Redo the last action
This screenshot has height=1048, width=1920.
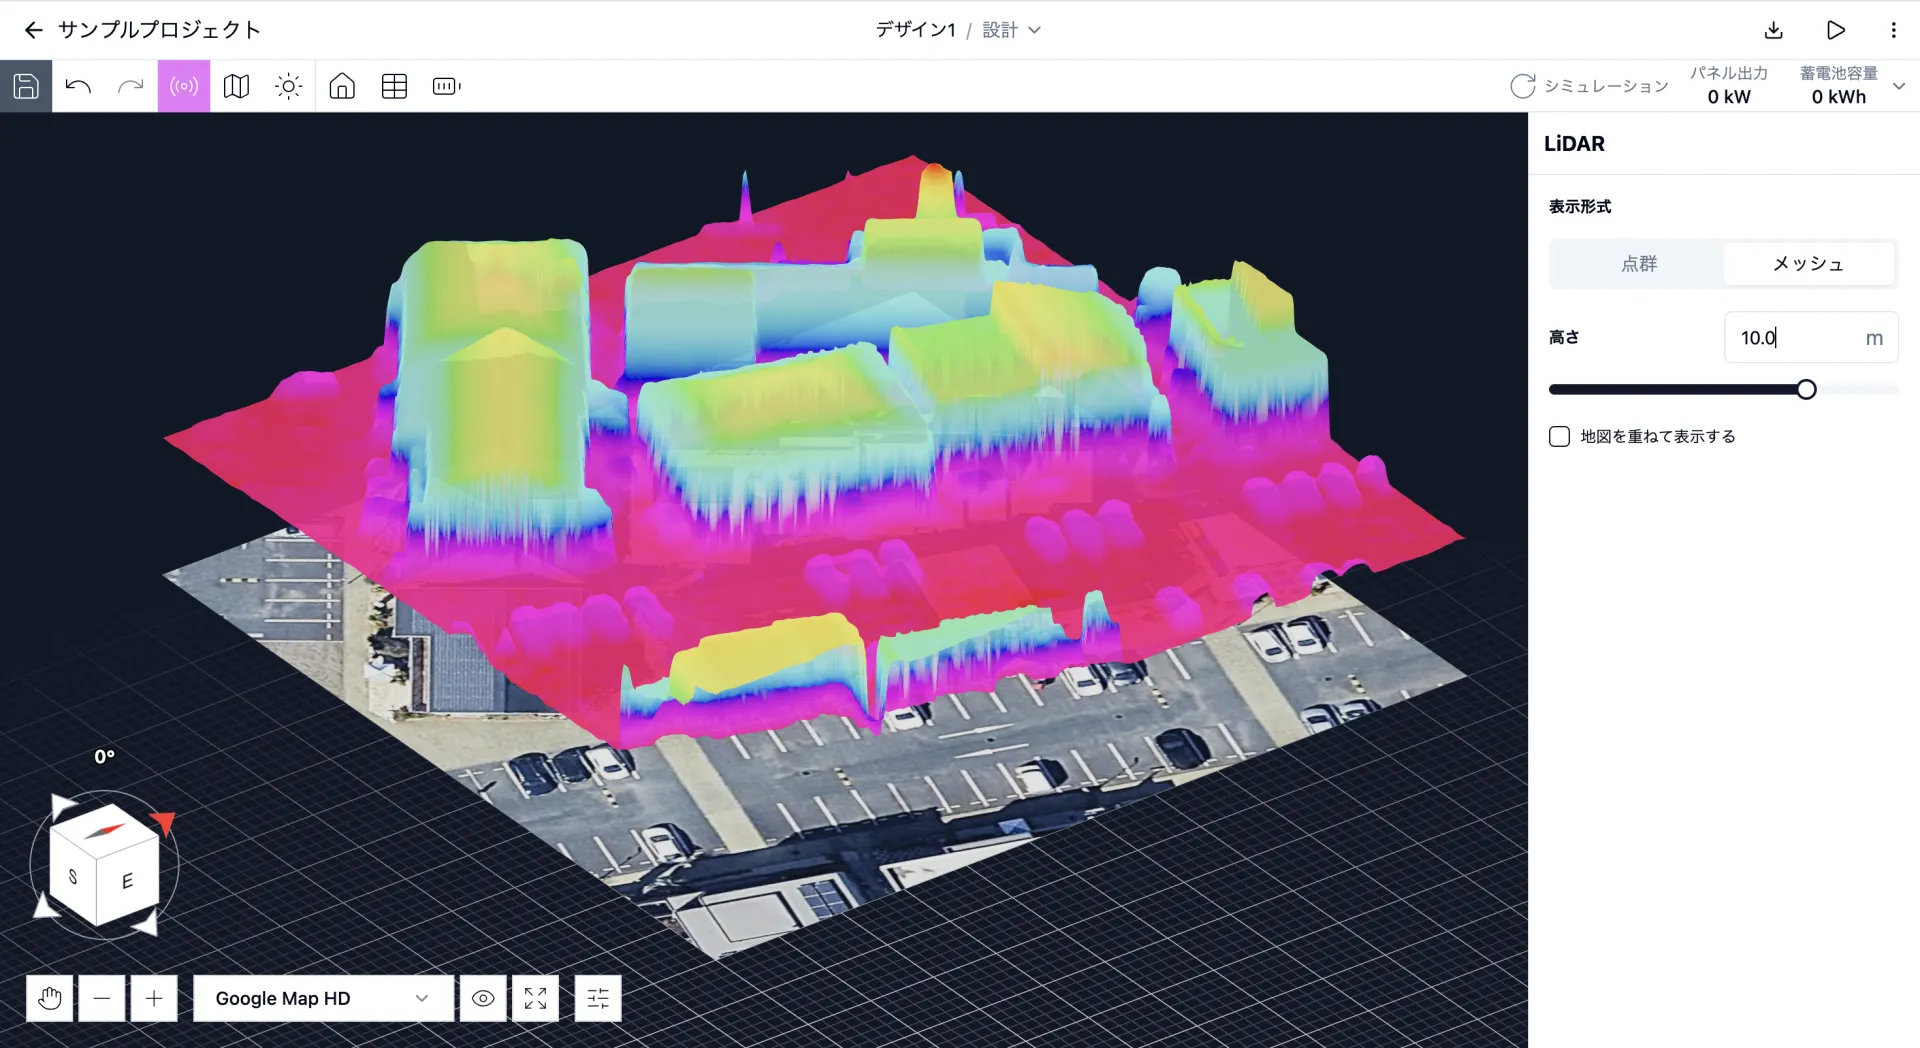(131, 86)
